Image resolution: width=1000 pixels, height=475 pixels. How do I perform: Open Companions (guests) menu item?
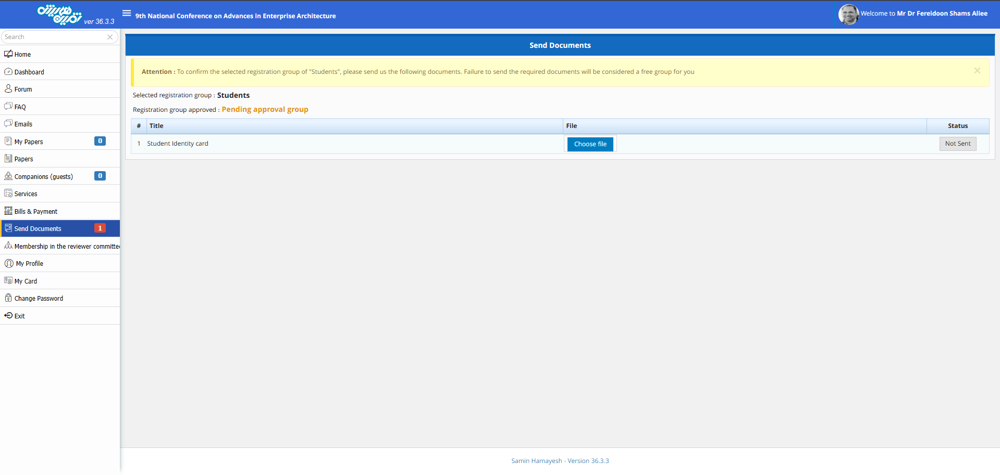point(43,177)
